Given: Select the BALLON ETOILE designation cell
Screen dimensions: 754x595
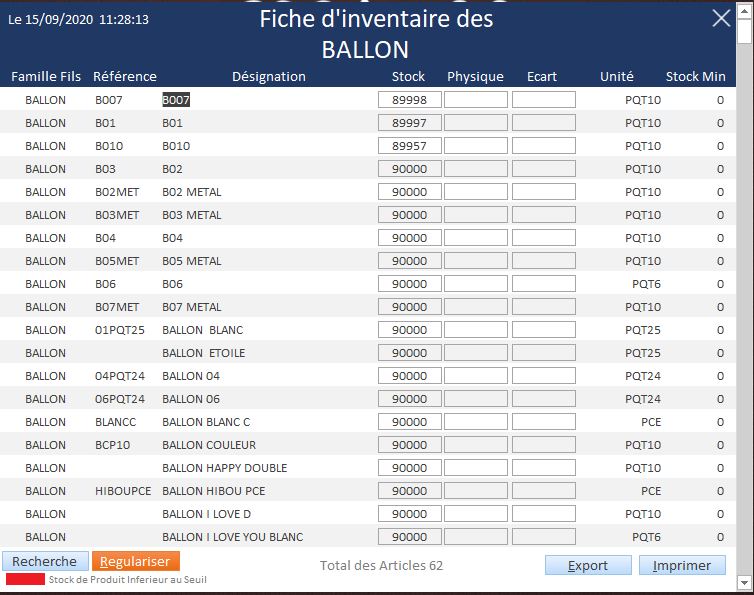Looking at the screenshot, I should (x=203, y=353).
